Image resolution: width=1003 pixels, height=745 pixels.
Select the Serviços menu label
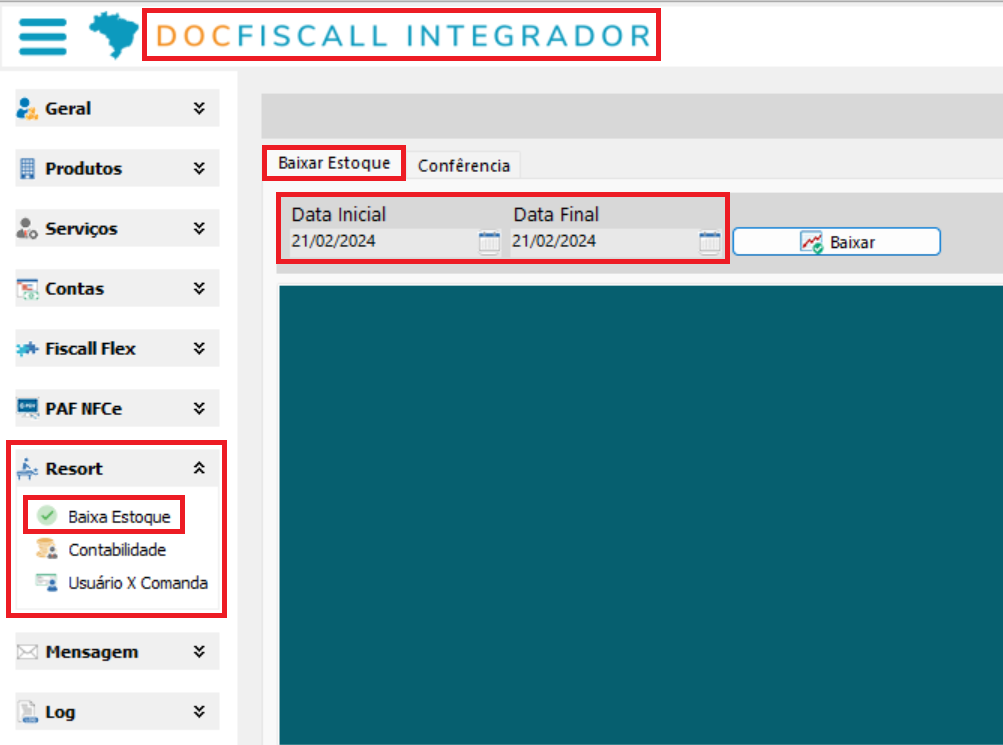[x=81, y=229]
